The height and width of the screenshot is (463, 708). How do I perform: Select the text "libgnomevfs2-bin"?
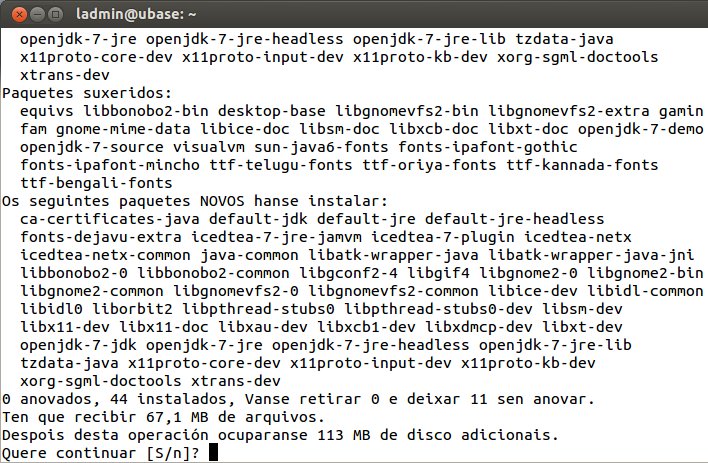(x=407, y=111)
